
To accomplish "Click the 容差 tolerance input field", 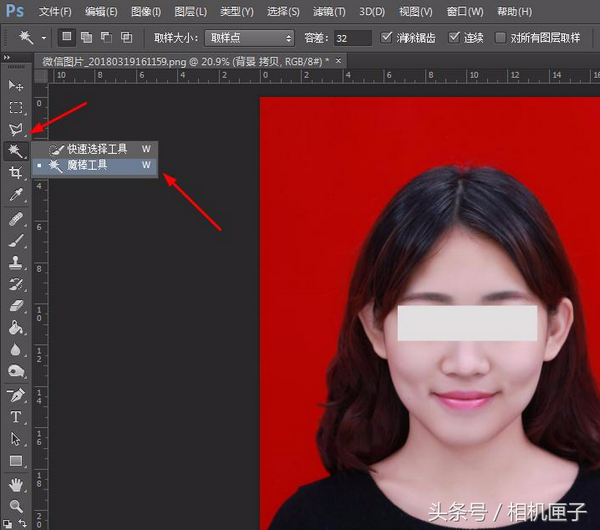I will [352, 38].
